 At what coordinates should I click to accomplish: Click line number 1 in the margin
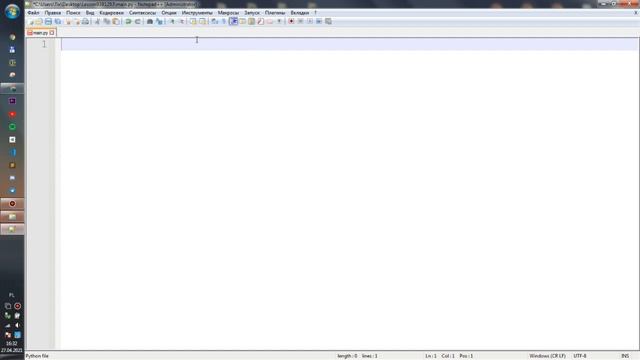44,44
